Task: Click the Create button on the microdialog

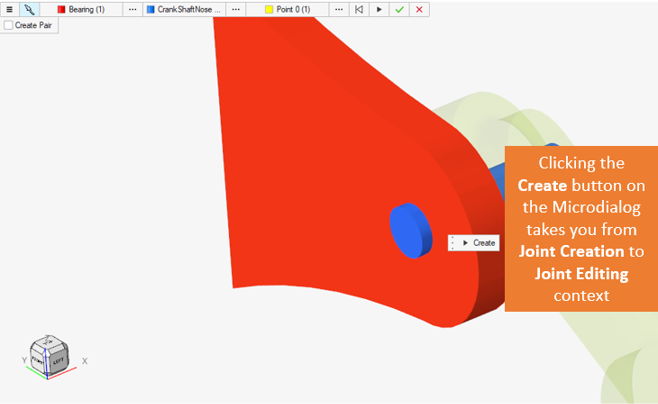Action: click(x=479, y=243)
